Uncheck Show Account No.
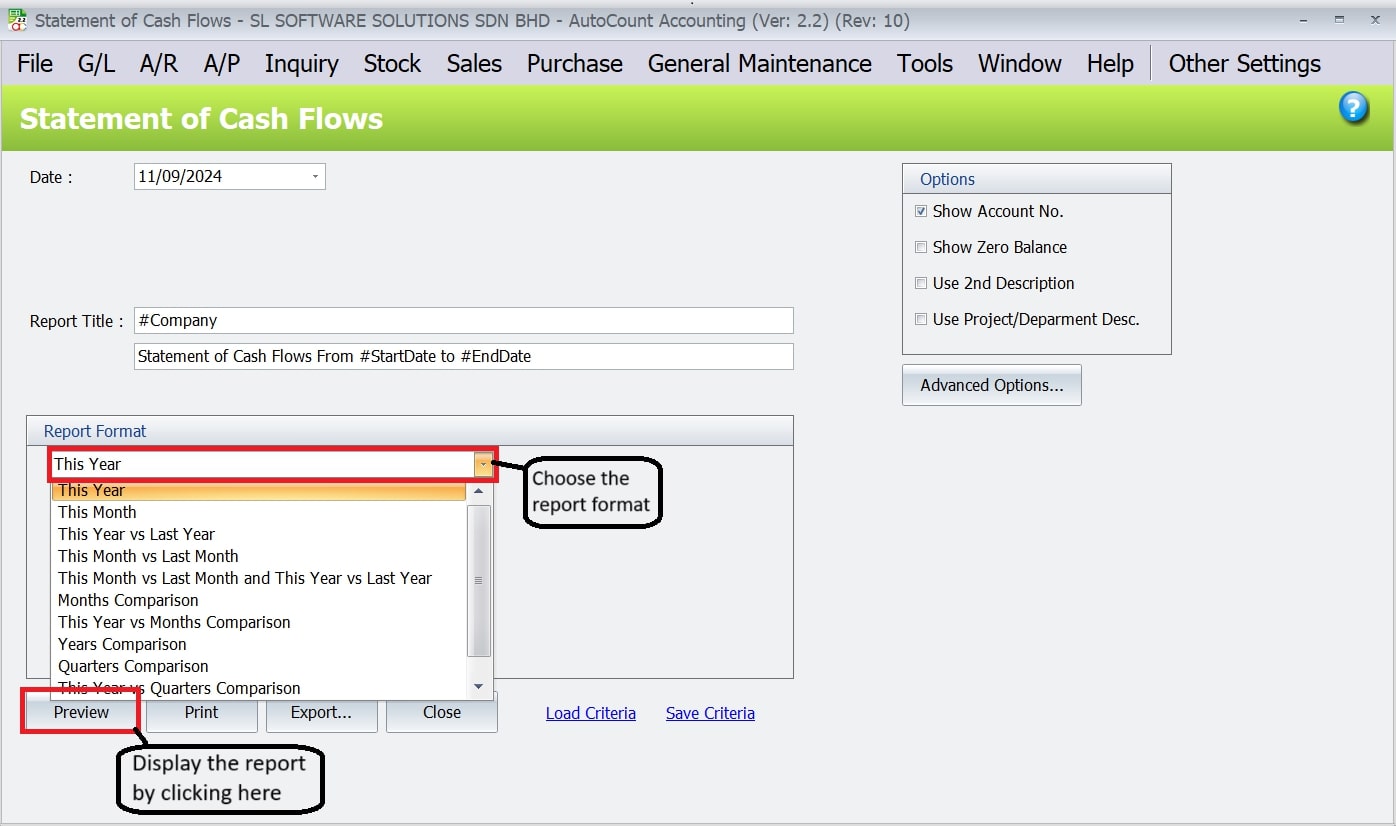Screen dimensions: 1396x826 [x=921, y=211]
